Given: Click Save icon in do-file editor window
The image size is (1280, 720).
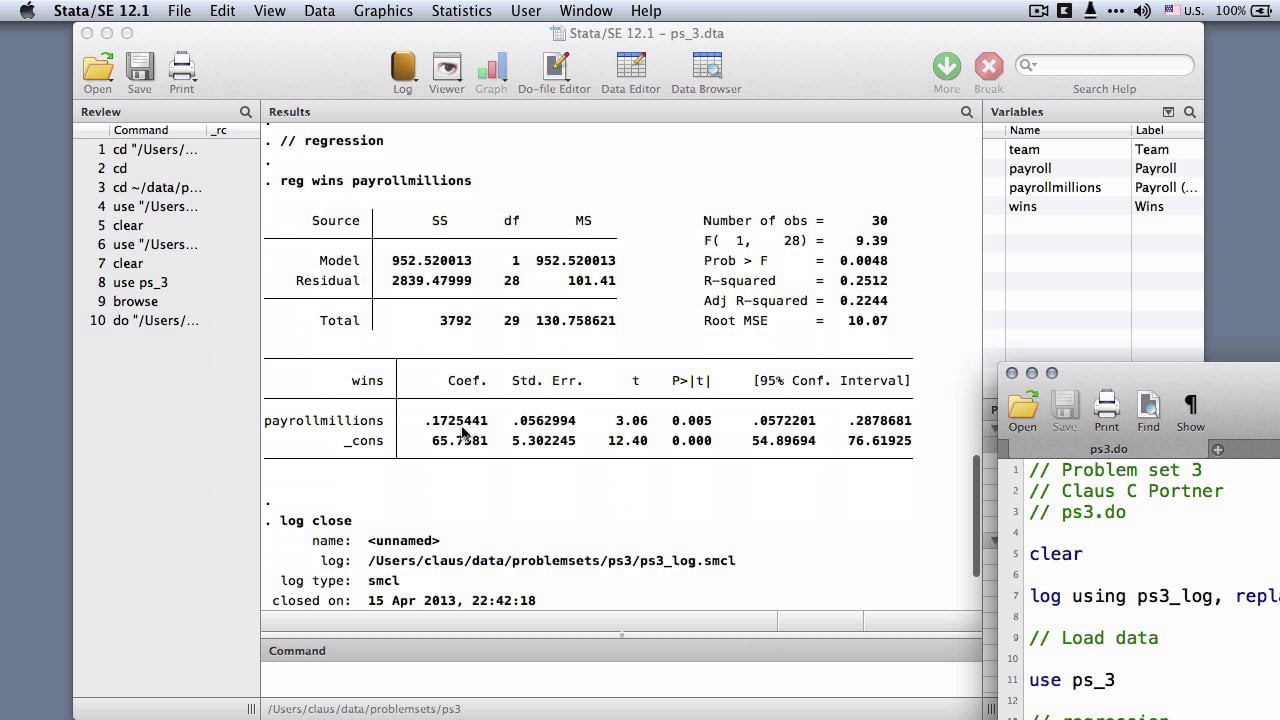Looking at the screenshot, I should click(x=1065, y=406).
